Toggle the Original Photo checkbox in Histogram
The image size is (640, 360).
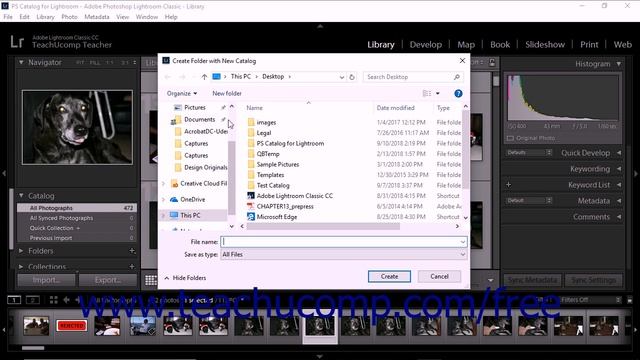point(510,138)
